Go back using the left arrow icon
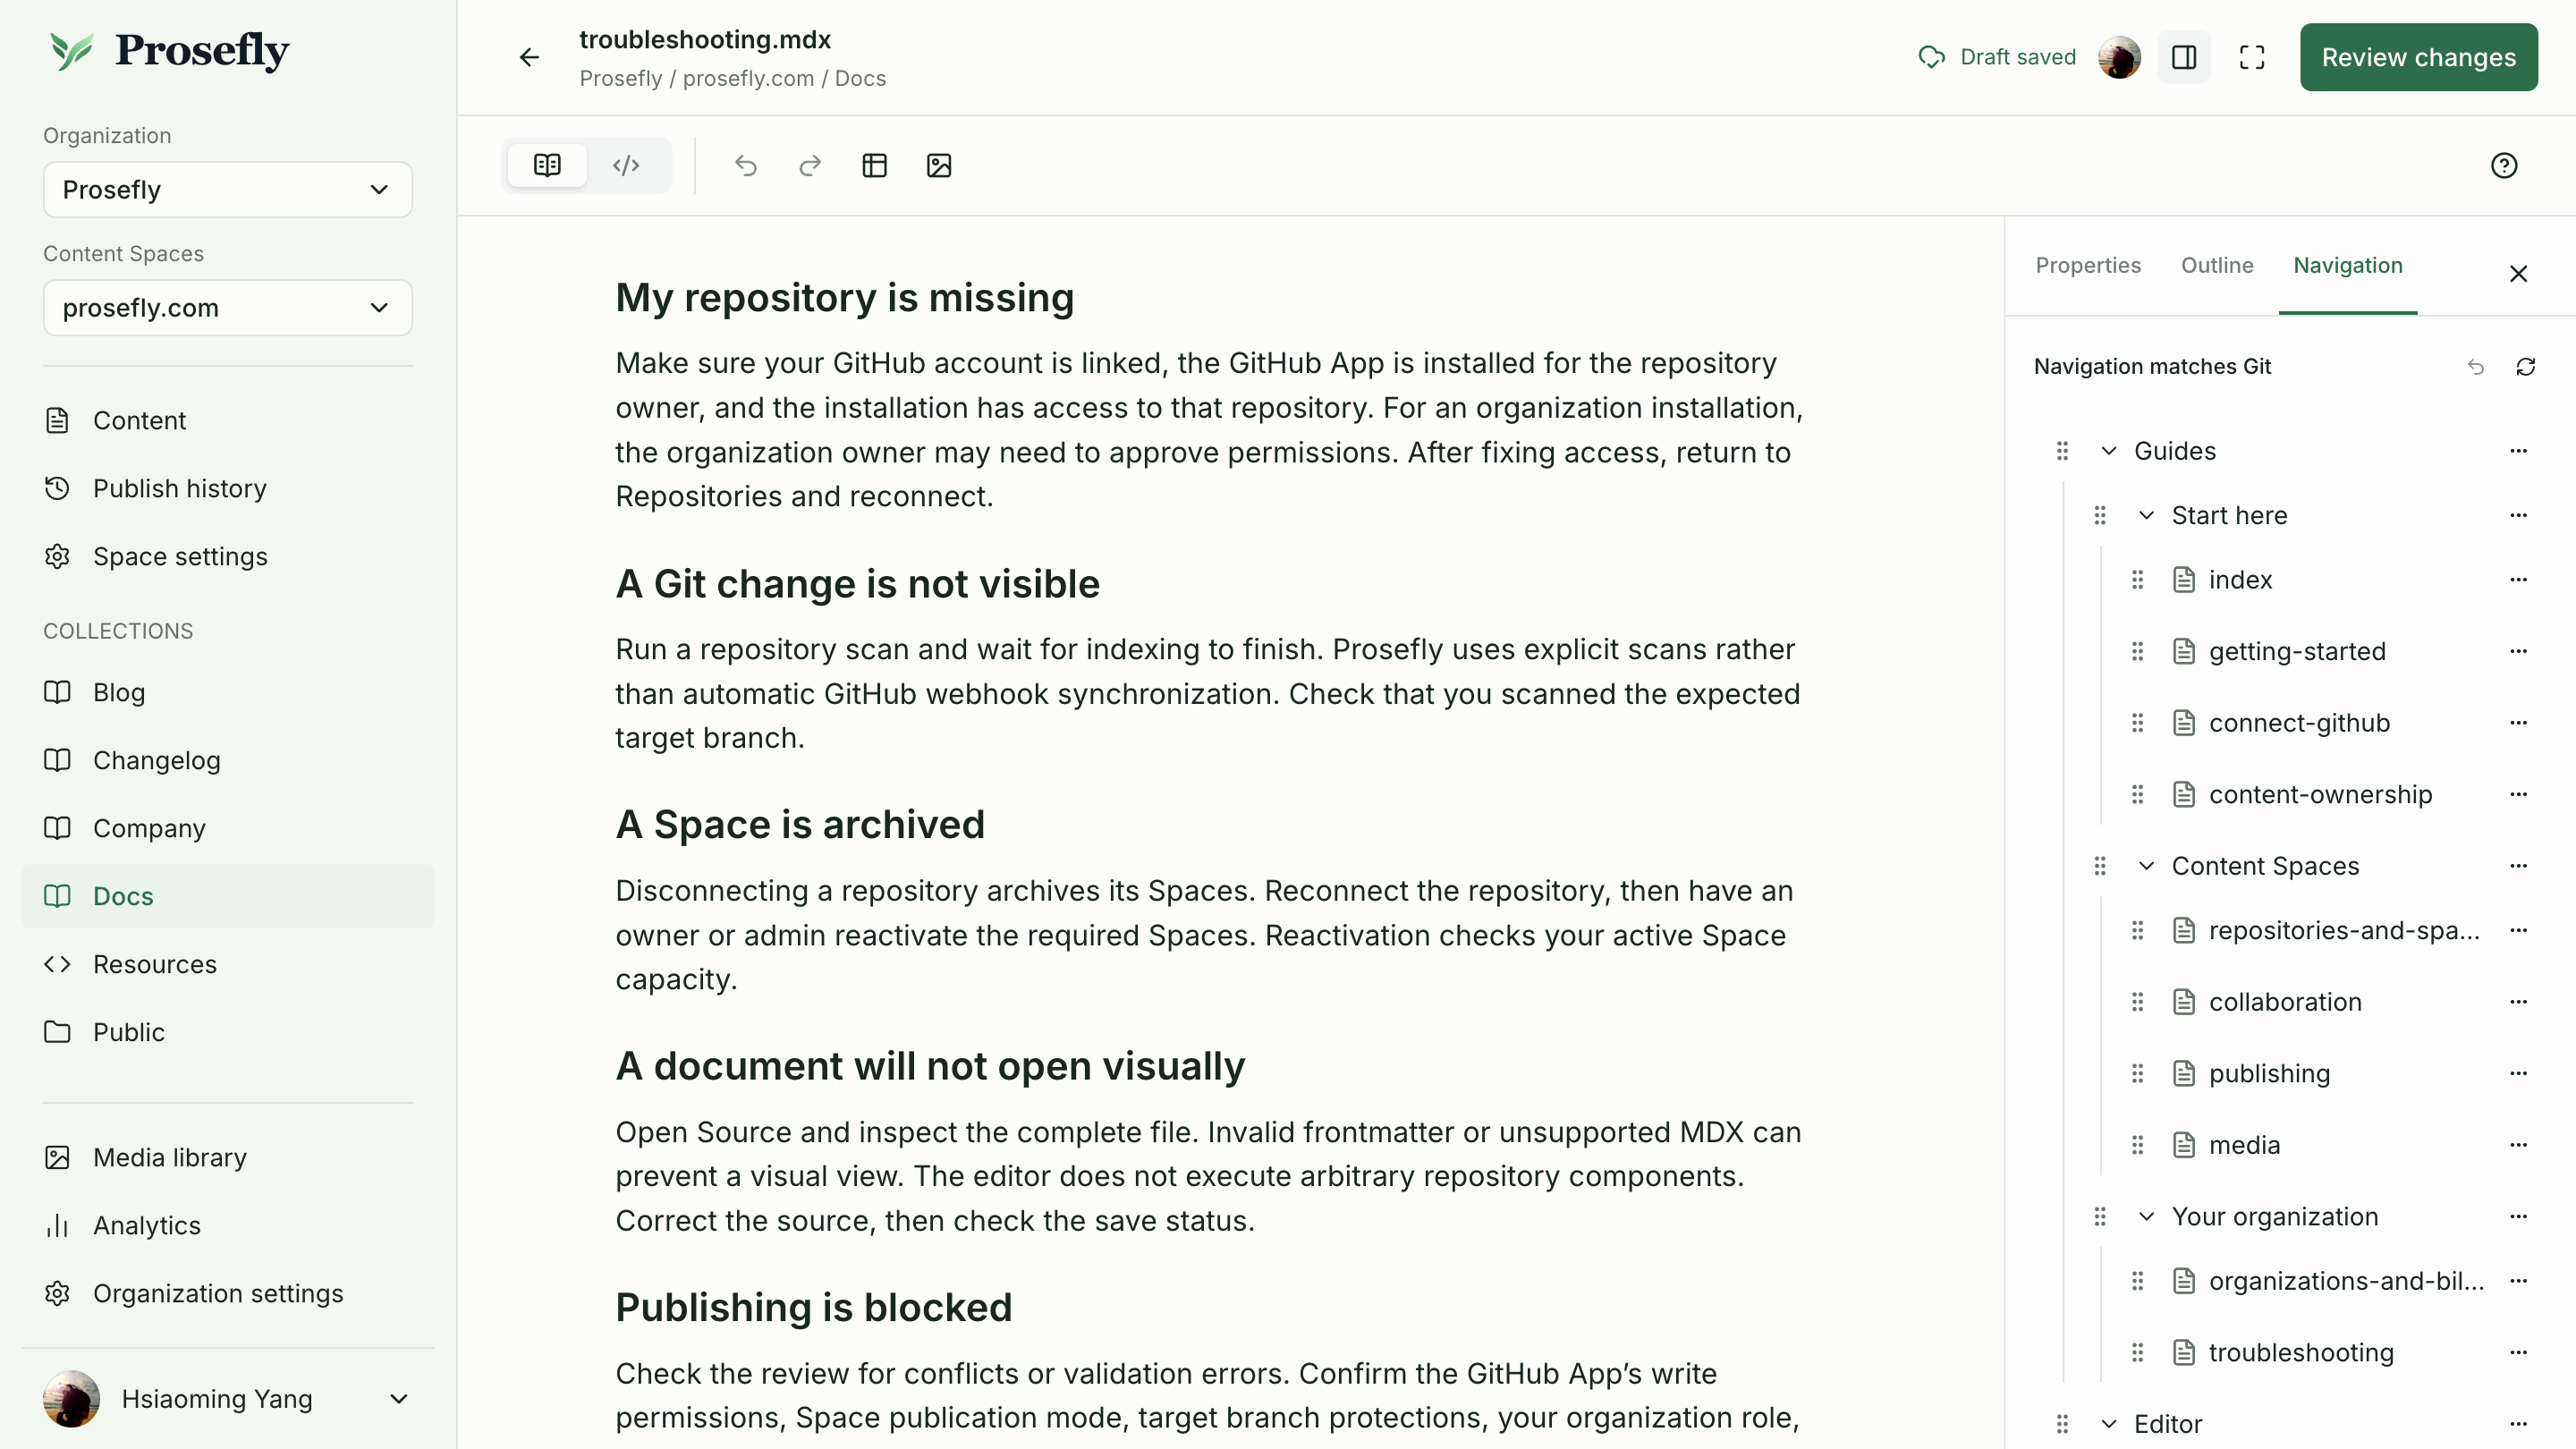The width and height of the screenshot is (2576, 1449). tap(529, 57)
